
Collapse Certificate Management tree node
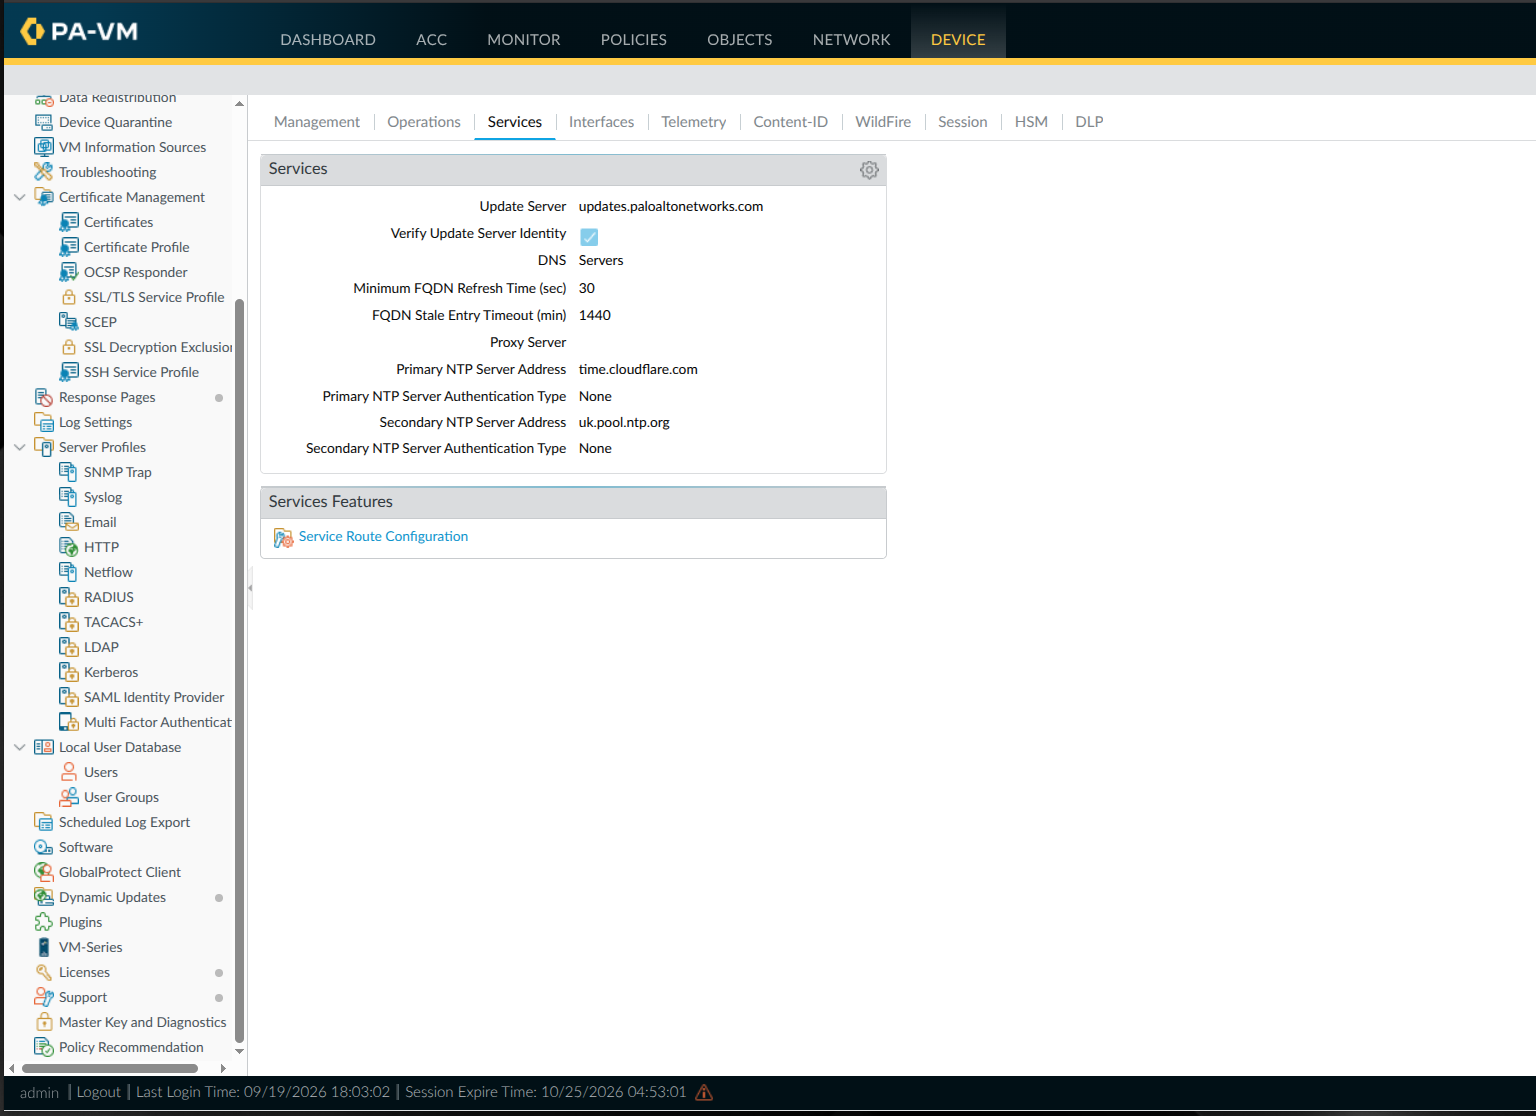click(x=19, y=197)
